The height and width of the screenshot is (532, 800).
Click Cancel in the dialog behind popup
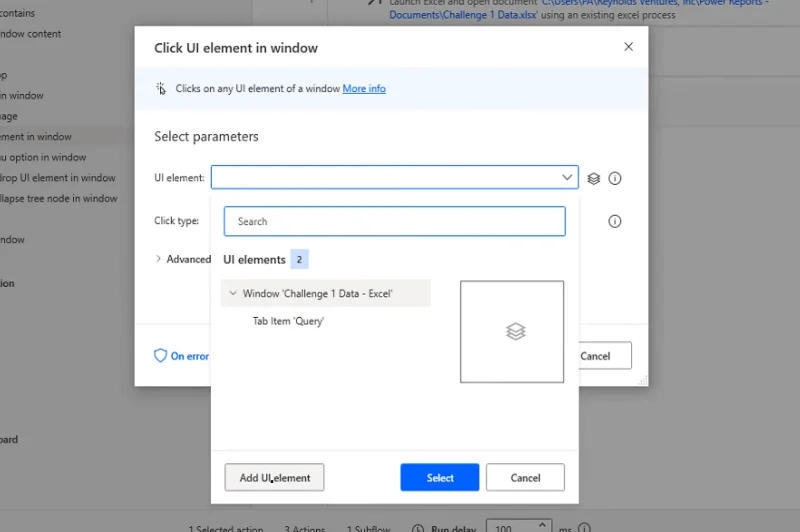605,356
